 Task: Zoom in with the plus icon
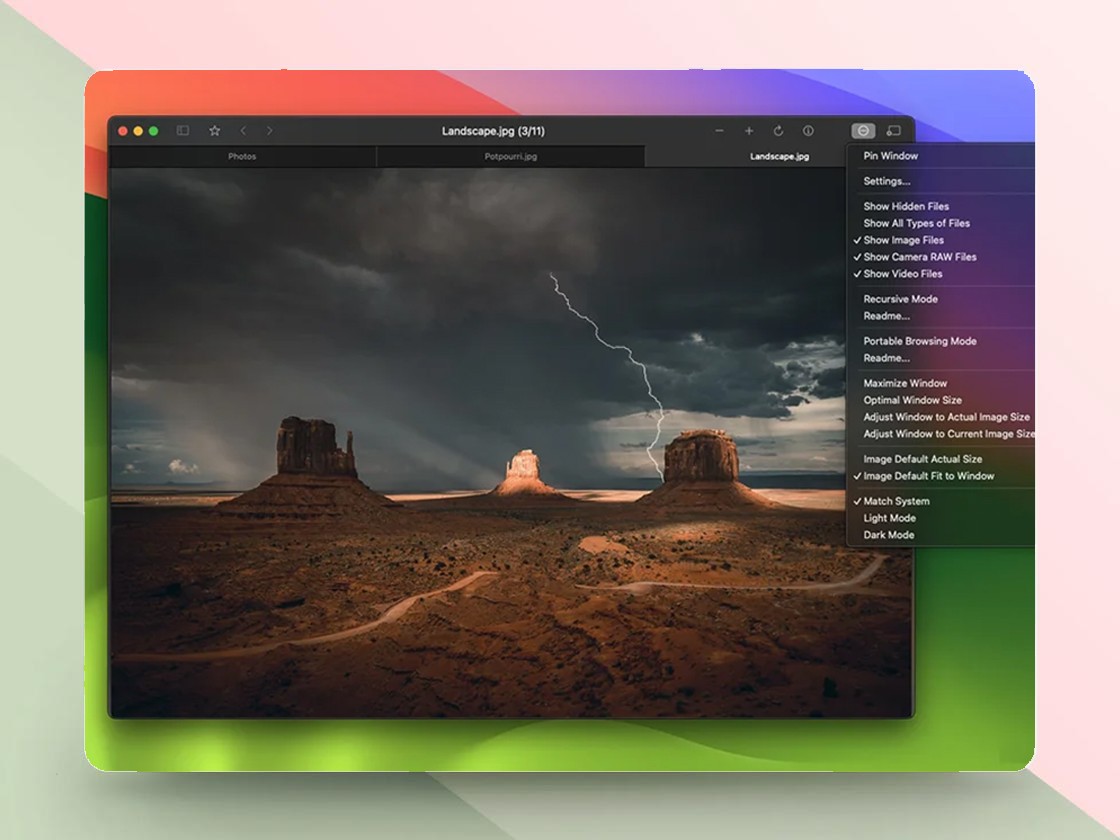(x=749, y=131)
